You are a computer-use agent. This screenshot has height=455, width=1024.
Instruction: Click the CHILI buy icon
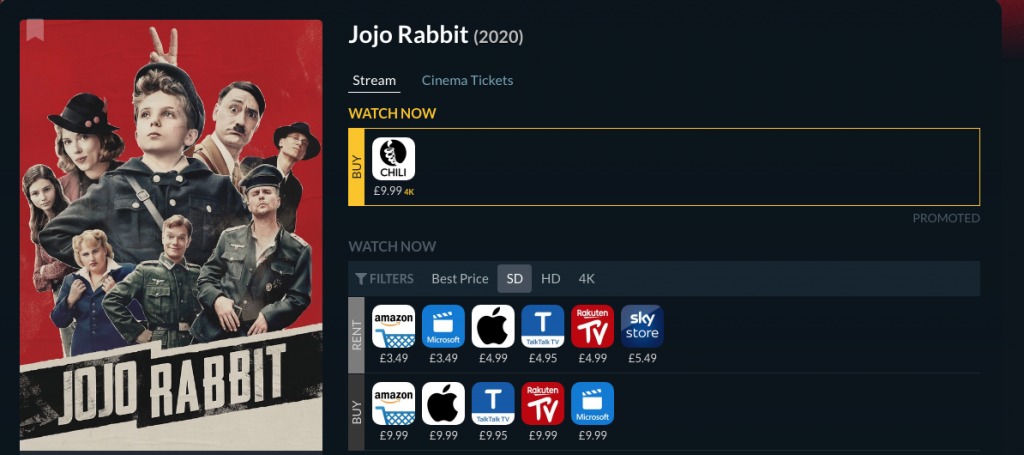coord(393,159)
